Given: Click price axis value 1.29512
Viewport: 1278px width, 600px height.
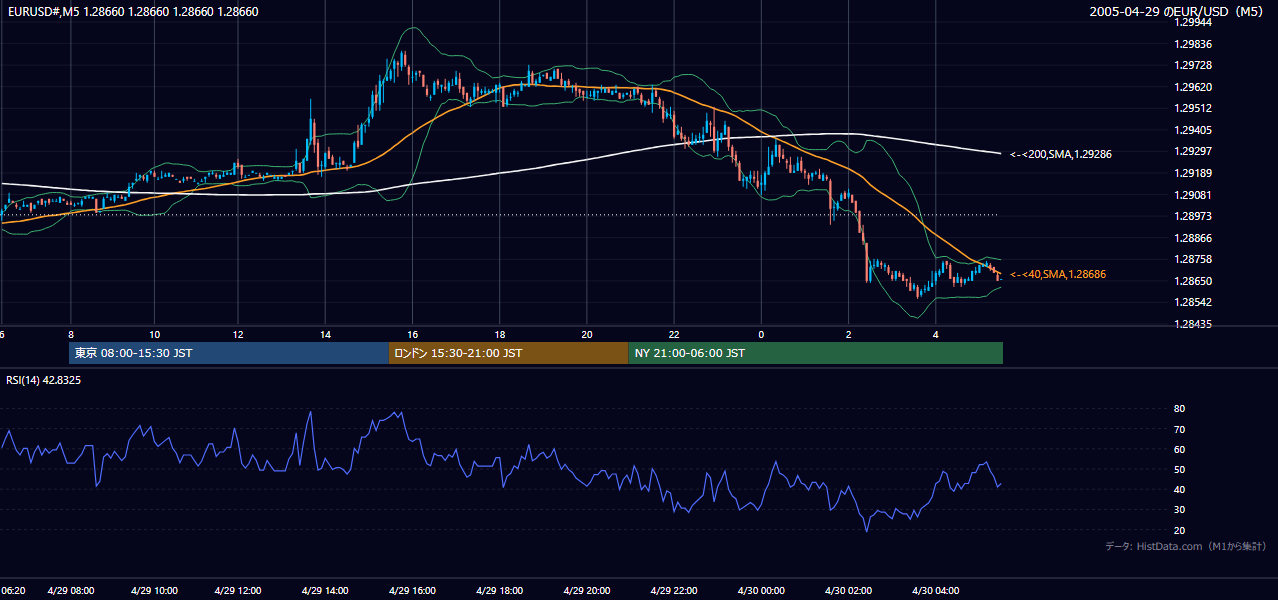Looking at the screenshot, I should (x=1192, y=109).
